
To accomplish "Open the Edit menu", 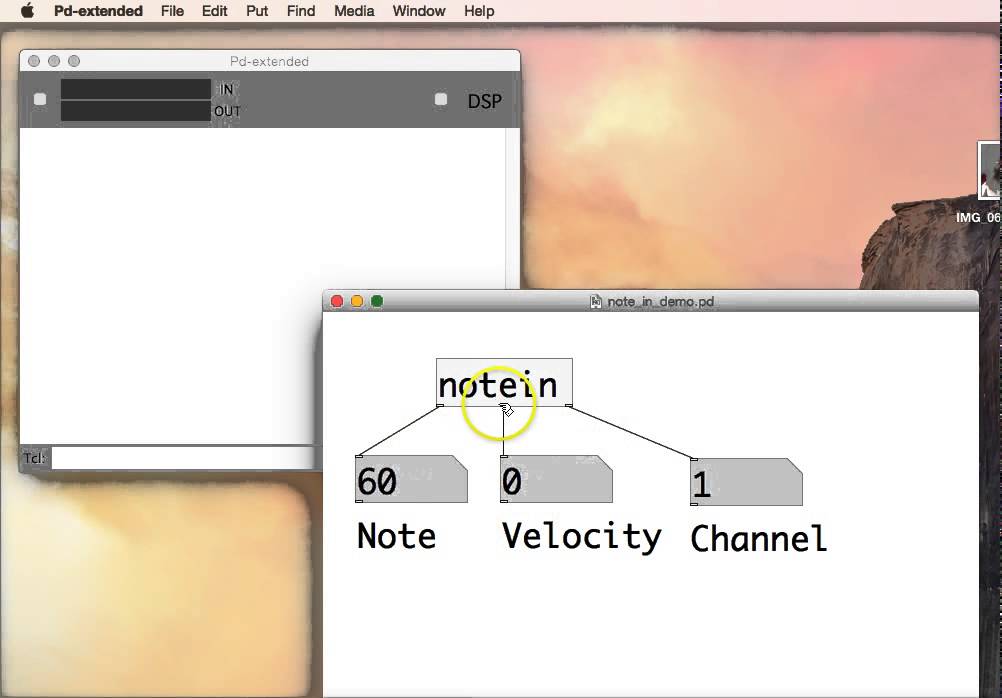I will [214, 11].
